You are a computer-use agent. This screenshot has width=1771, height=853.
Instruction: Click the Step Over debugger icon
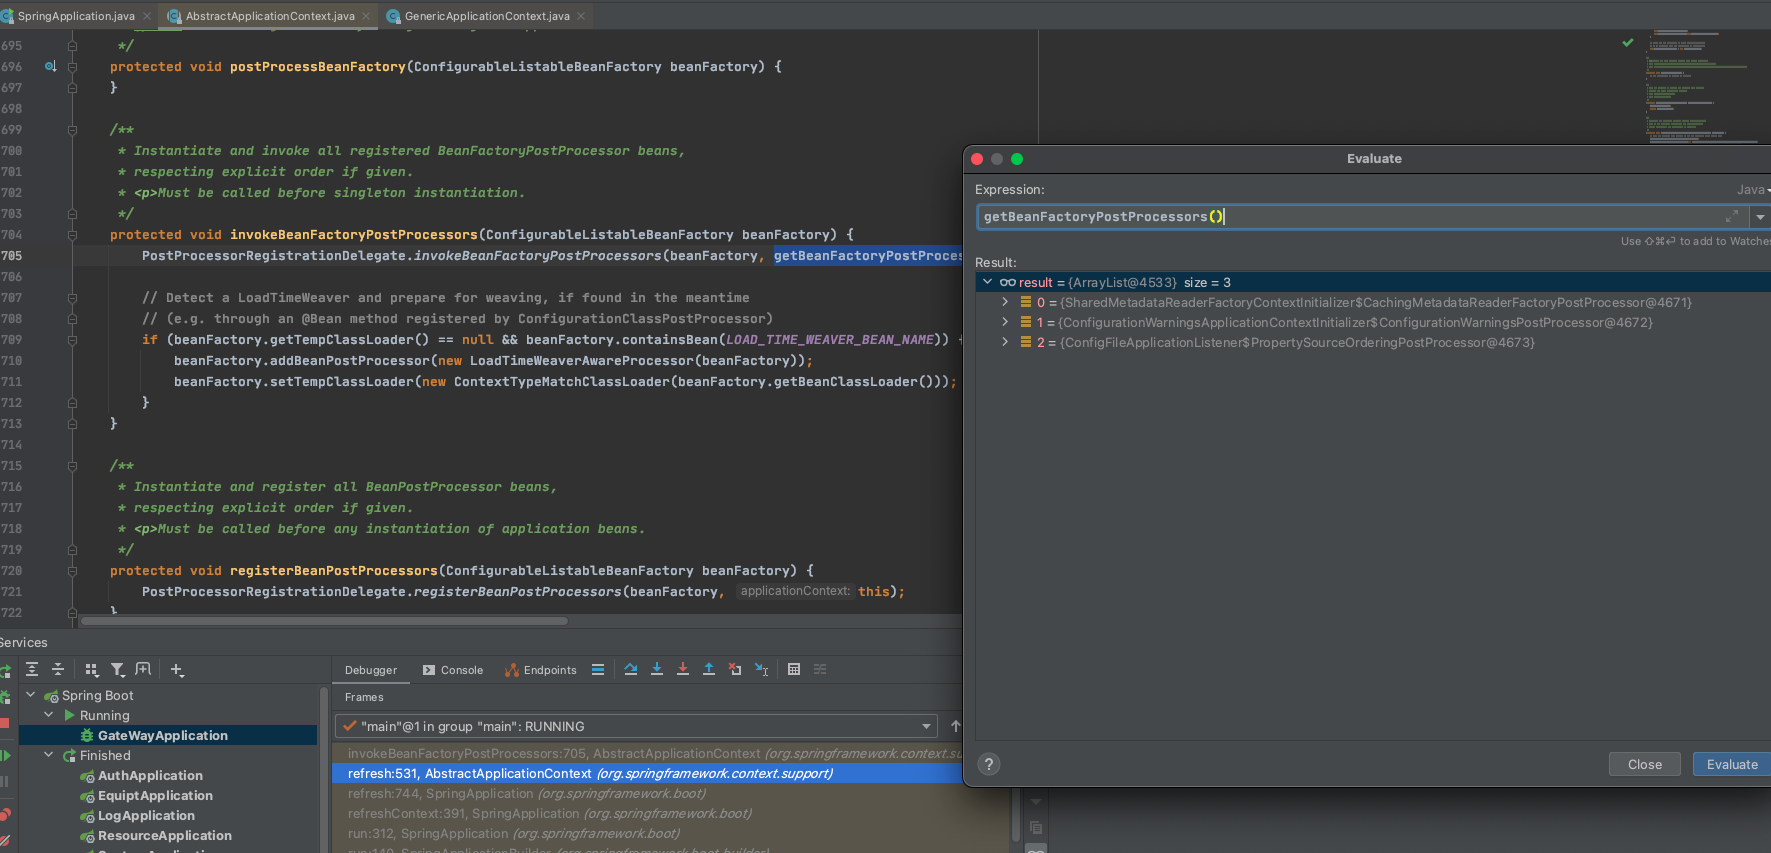pyautogui.click(x=631, y=669)
